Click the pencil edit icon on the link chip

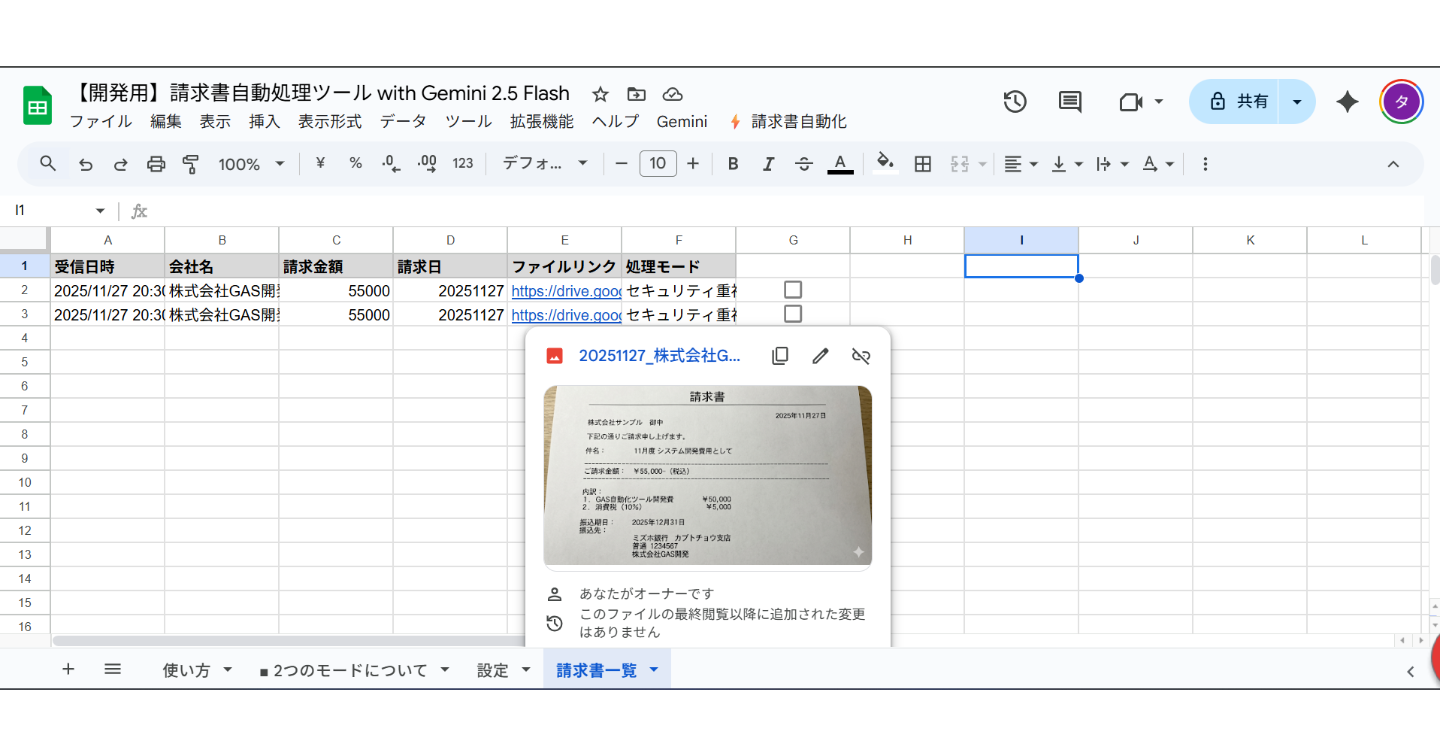click(820, 355)
